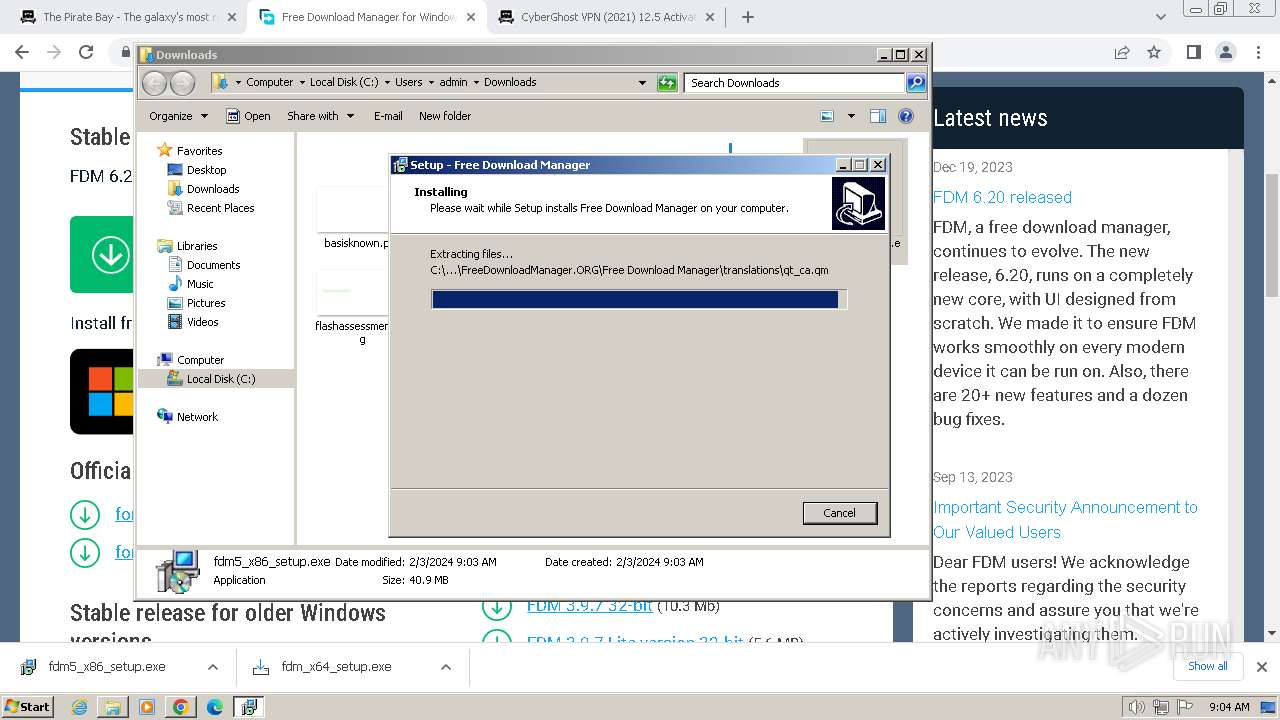Click the installation progress bar

click(639, 300)
